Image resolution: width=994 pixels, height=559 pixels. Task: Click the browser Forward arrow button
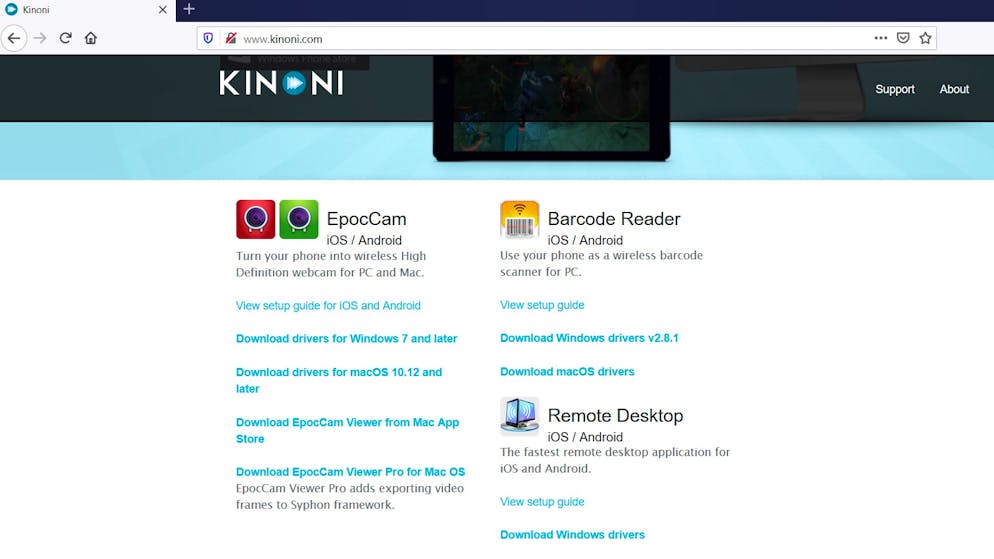coord(40,38)
